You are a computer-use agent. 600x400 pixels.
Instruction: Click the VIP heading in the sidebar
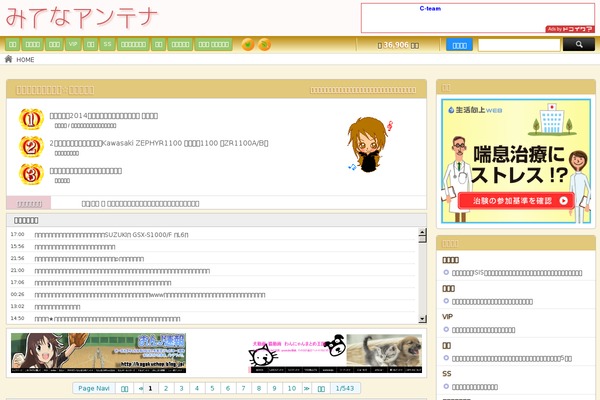click(447, 317)
